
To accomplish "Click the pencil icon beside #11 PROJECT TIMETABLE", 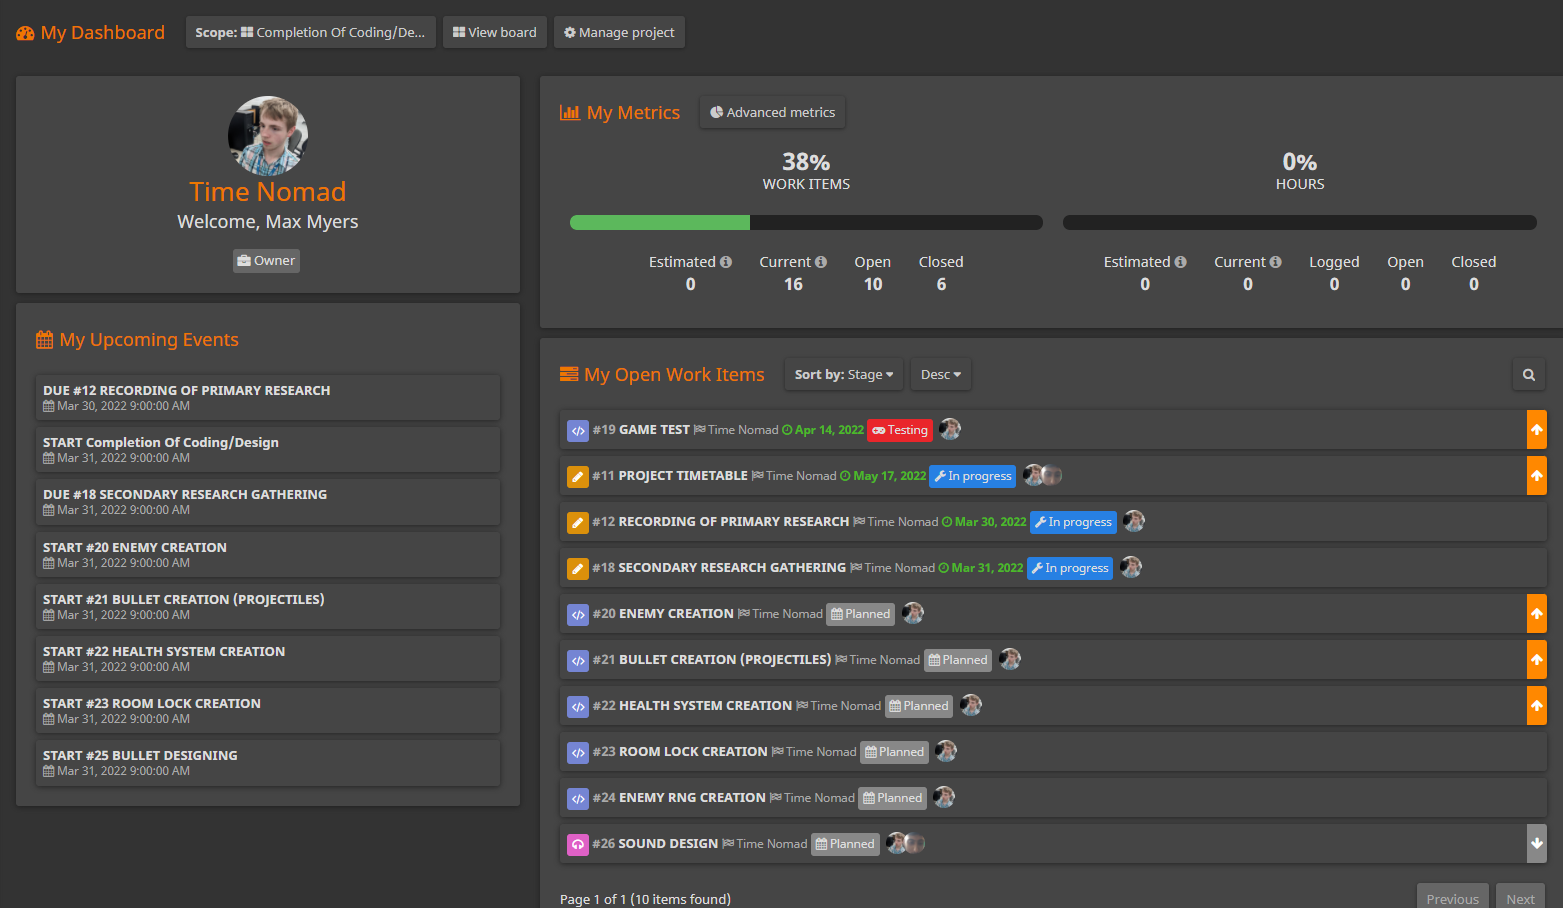I will click(x=578, y=476).
